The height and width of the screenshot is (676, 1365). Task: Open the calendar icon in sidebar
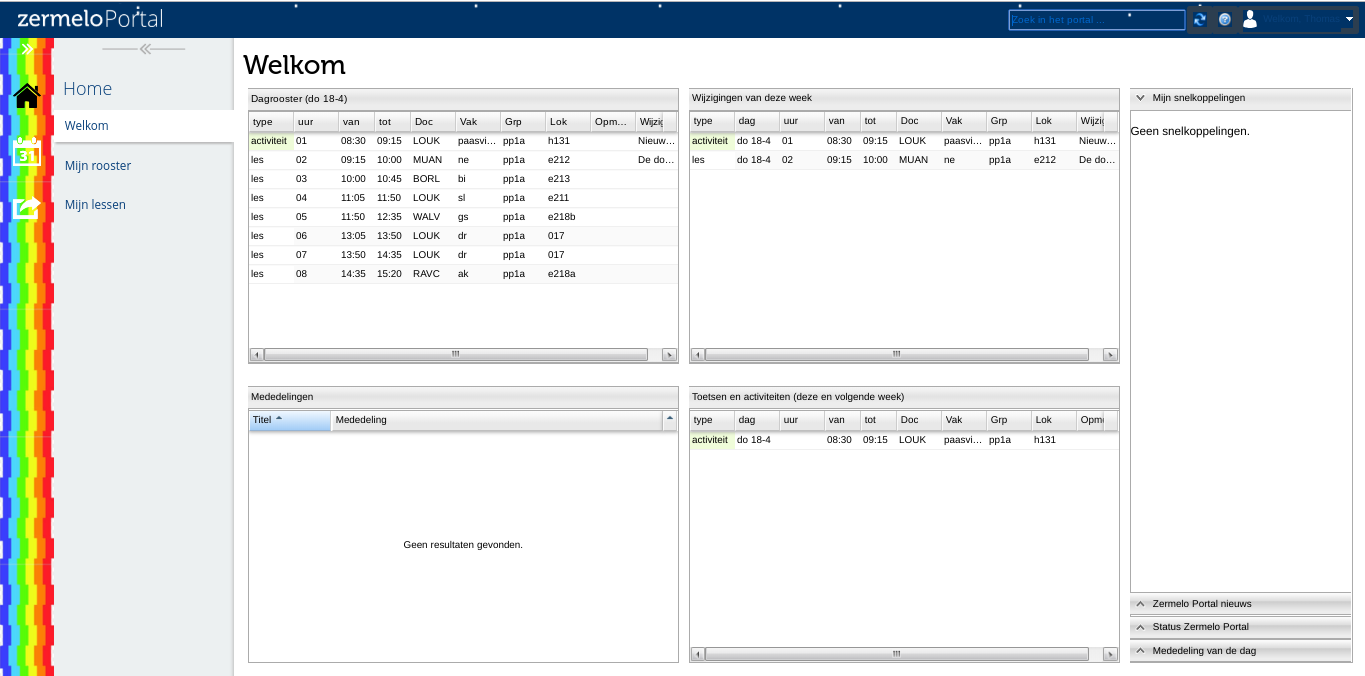[27, 152]
